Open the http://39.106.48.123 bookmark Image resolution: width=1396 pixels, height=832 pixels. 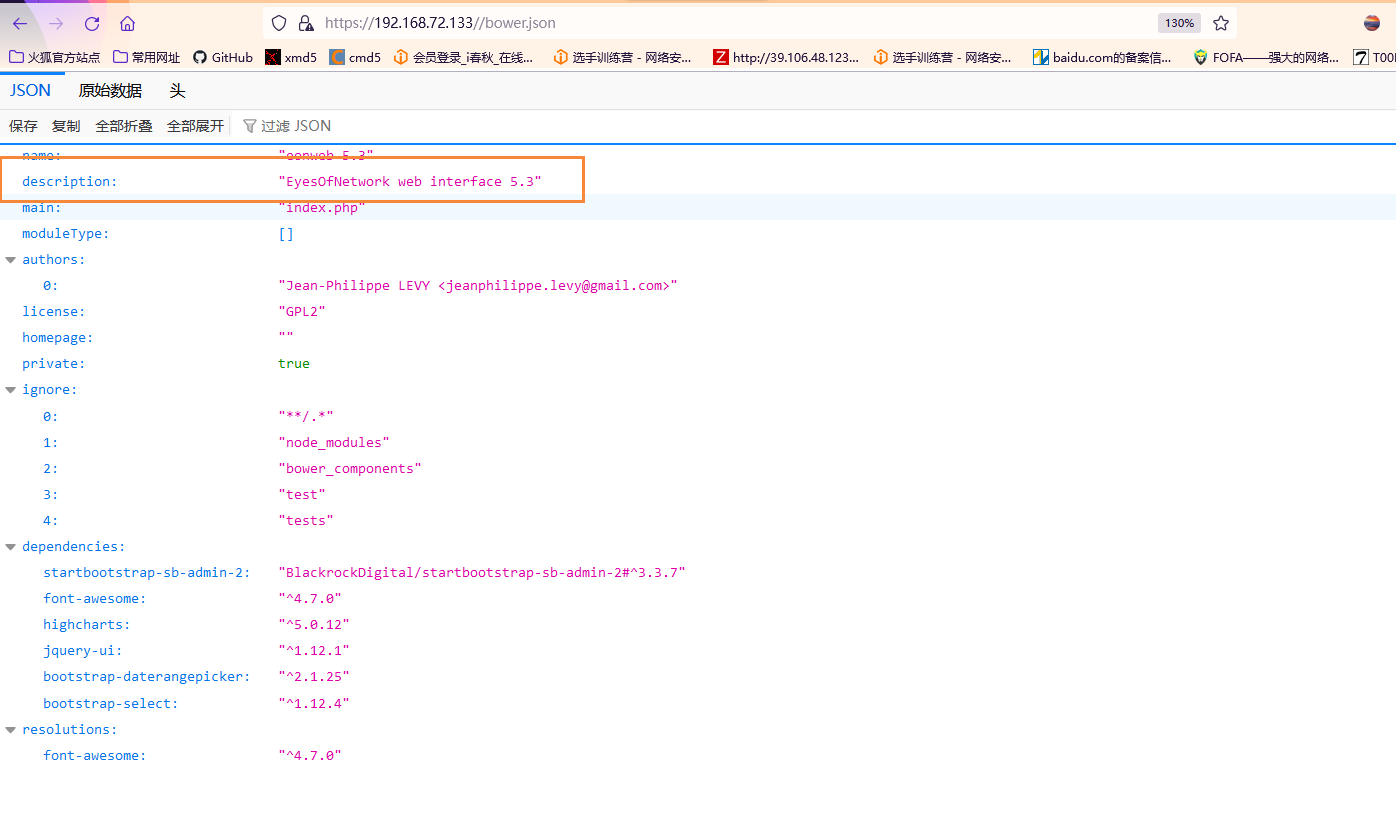tap(786, 57)
